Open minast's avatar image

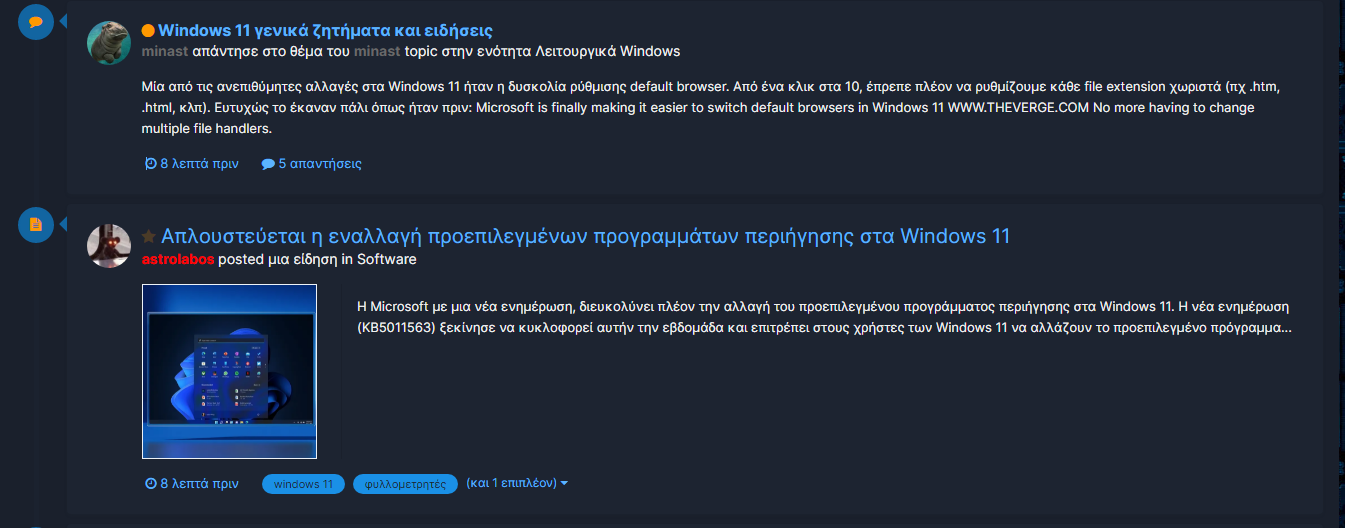click(x=109, y=43)
